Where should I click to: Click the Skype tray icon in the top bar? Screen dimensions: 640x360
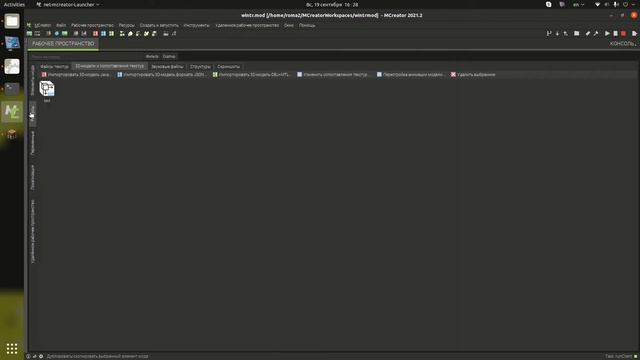(549, 4)
